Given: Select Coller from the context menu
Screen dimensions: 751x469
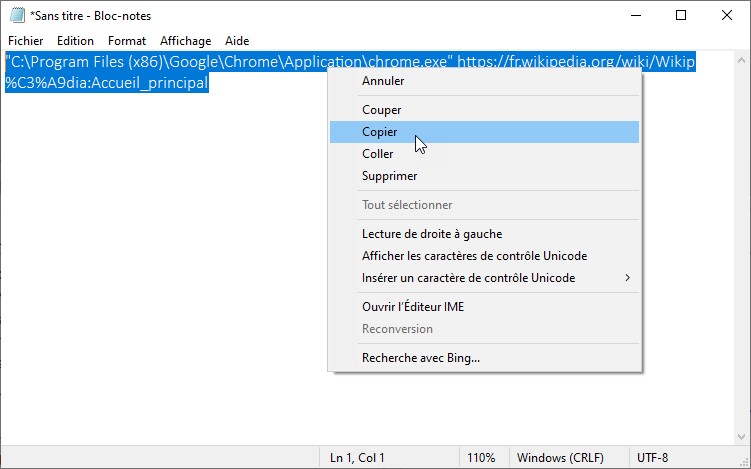Looking at the screenshot, I should tap(377, 154).
